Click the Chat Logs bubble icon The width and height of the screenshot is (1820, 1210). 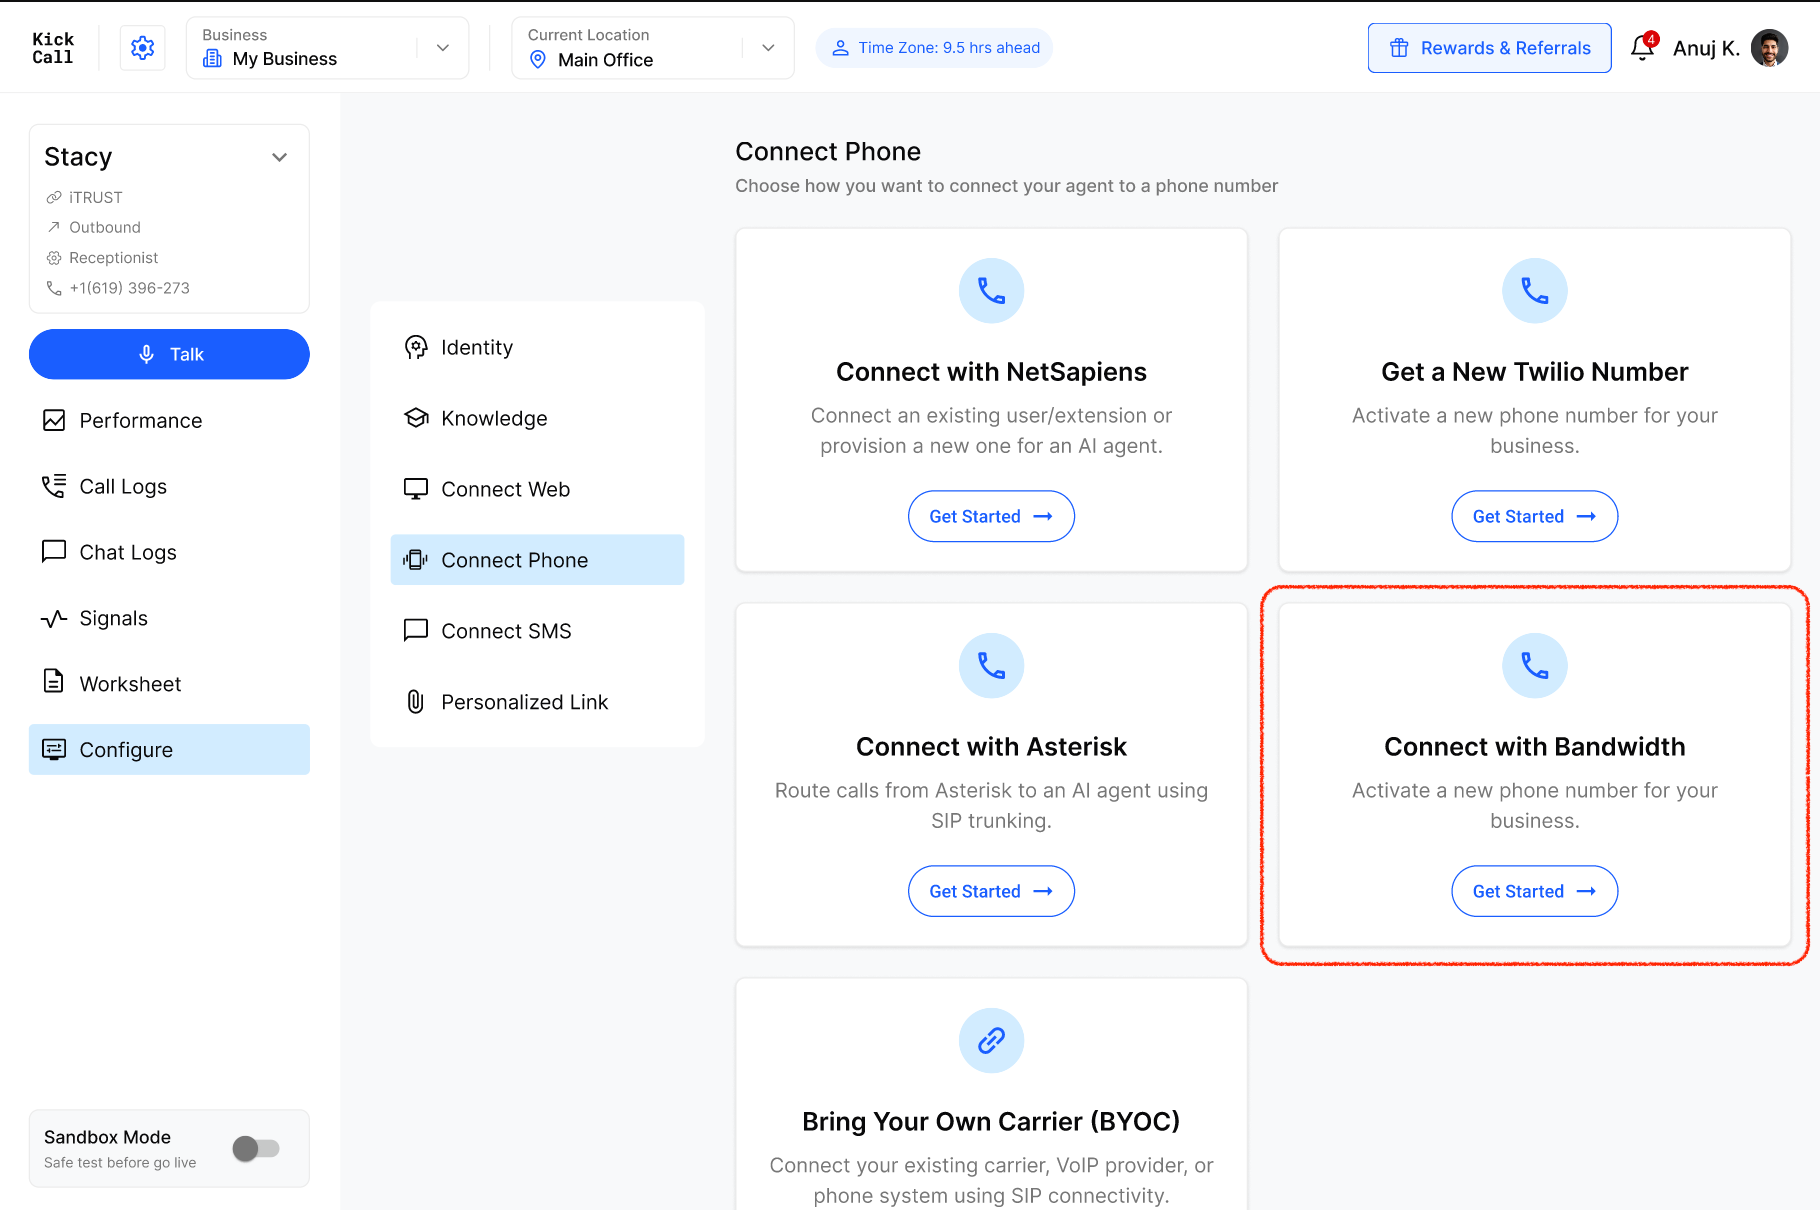pyautogui.click(x=54, y=552)
